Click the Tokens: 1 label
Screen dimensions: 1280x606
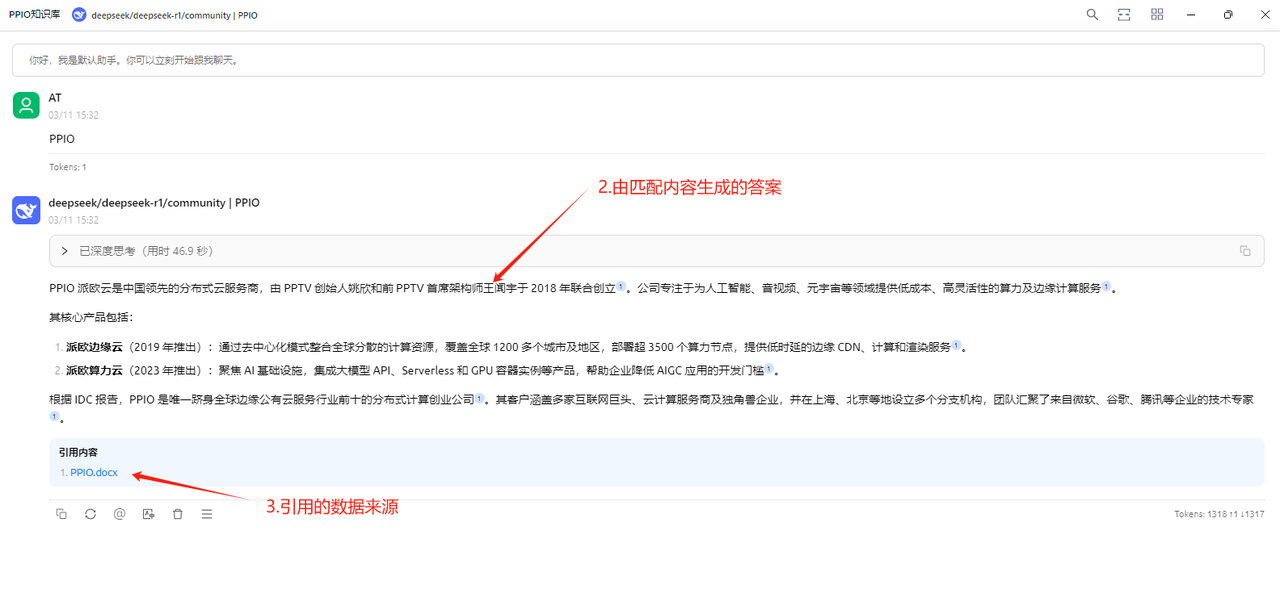pos(68,167)
